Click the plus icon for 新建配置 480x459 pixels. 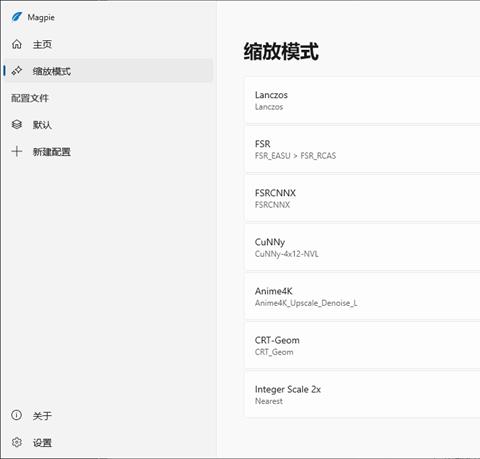click(17, 151)
